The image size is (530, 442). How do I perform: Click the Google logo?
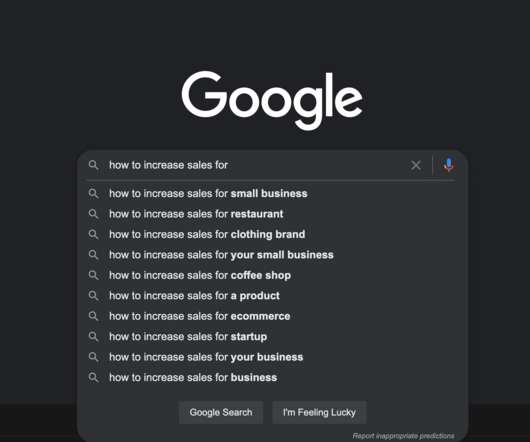(x=272, y=100)
